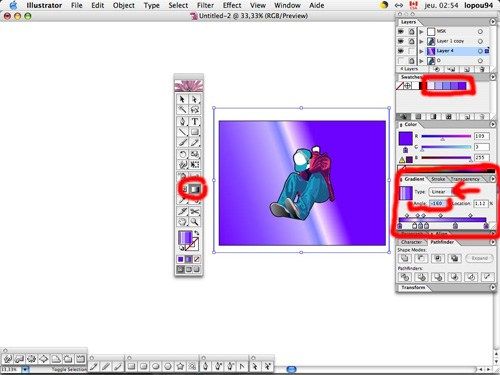This screenshot has width=500, height=375.
Task: Switch to the Stroke tab
Action: coord(438,179)
